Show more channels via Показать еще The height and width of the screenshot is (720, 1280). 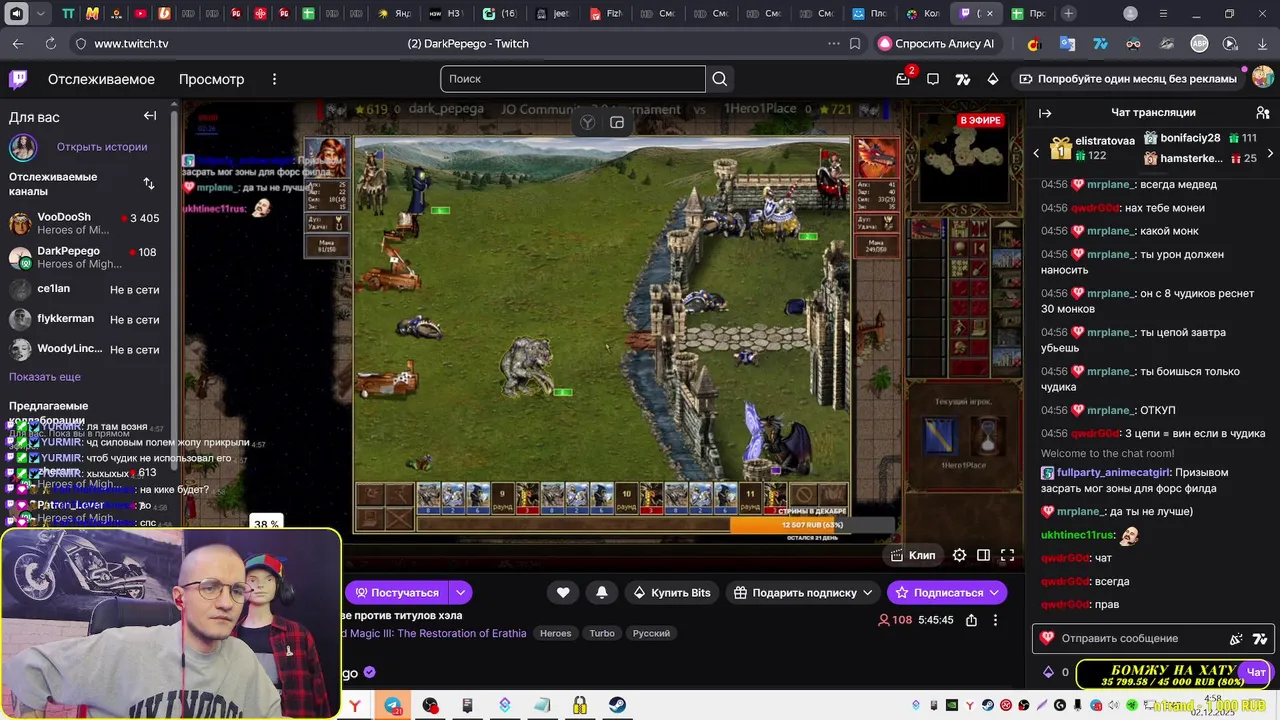pos(45,377)
